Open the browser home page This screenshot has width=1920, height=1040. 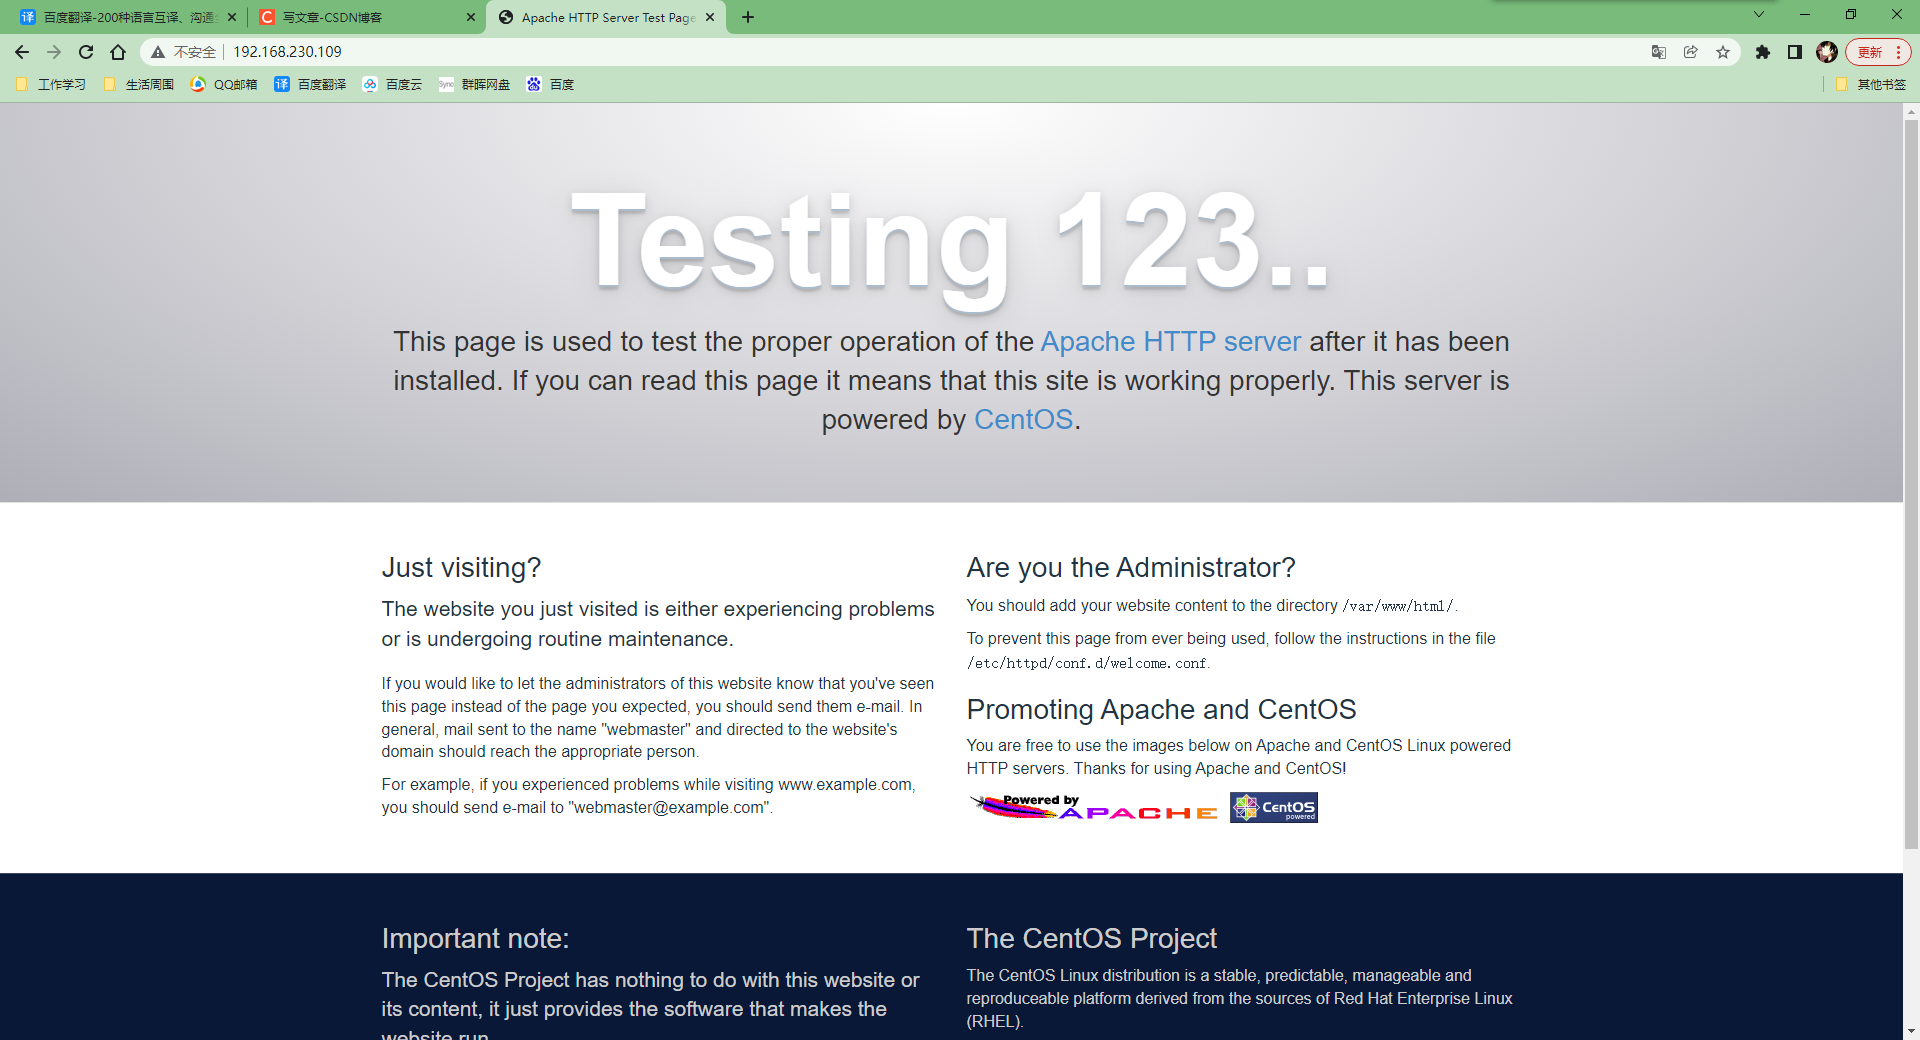pos(118,52)
